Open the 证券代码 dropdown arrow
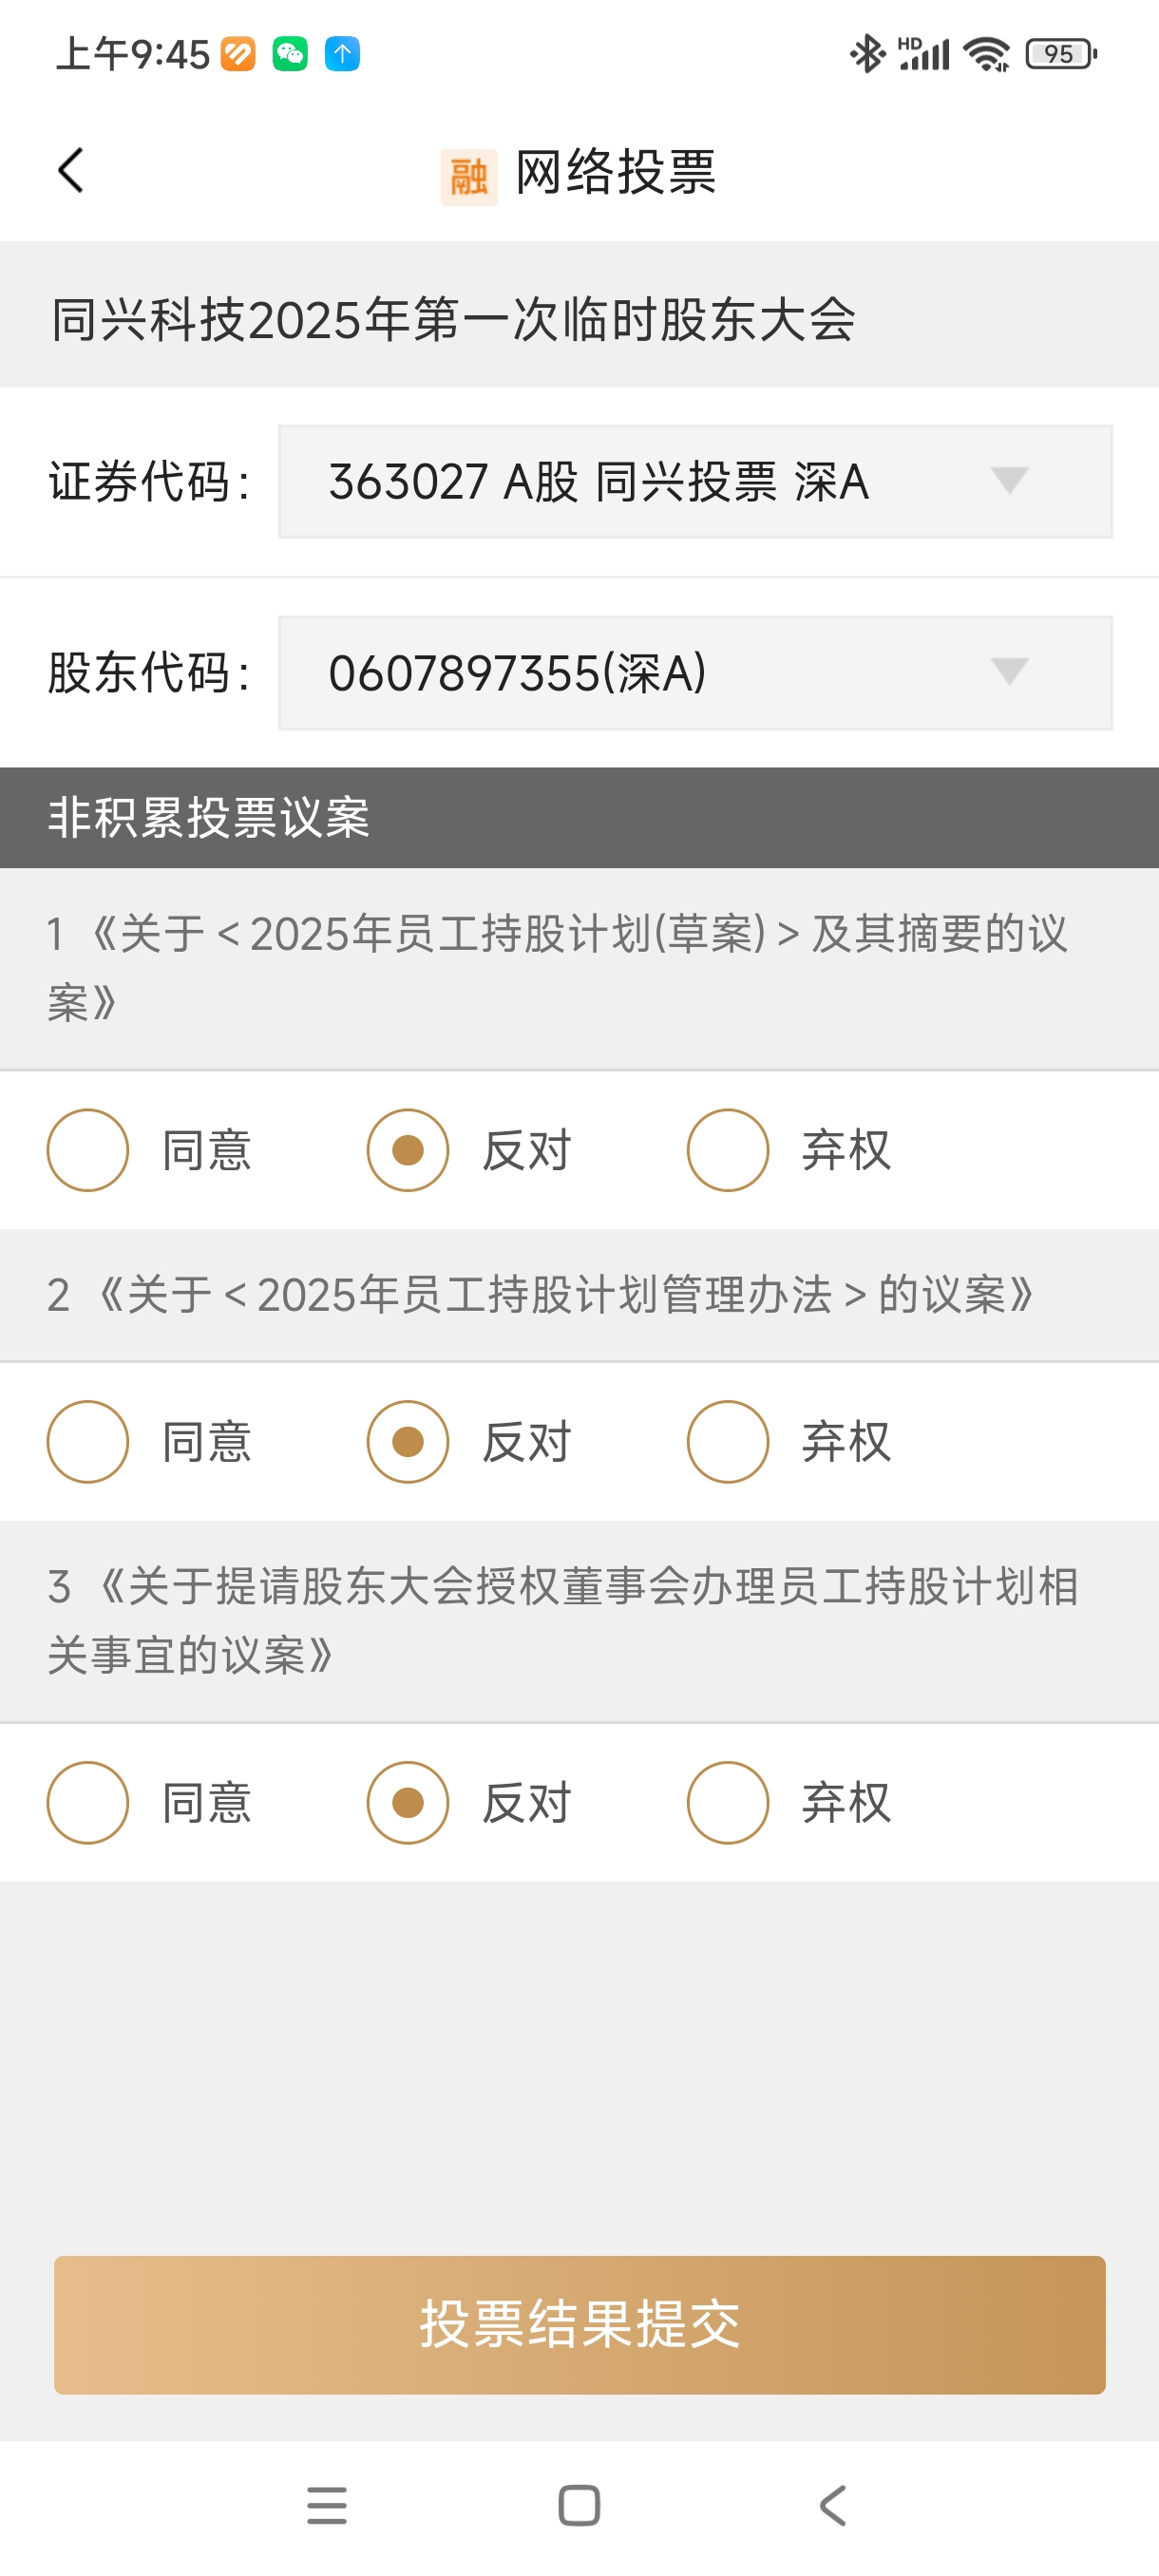 point(1009,481)
